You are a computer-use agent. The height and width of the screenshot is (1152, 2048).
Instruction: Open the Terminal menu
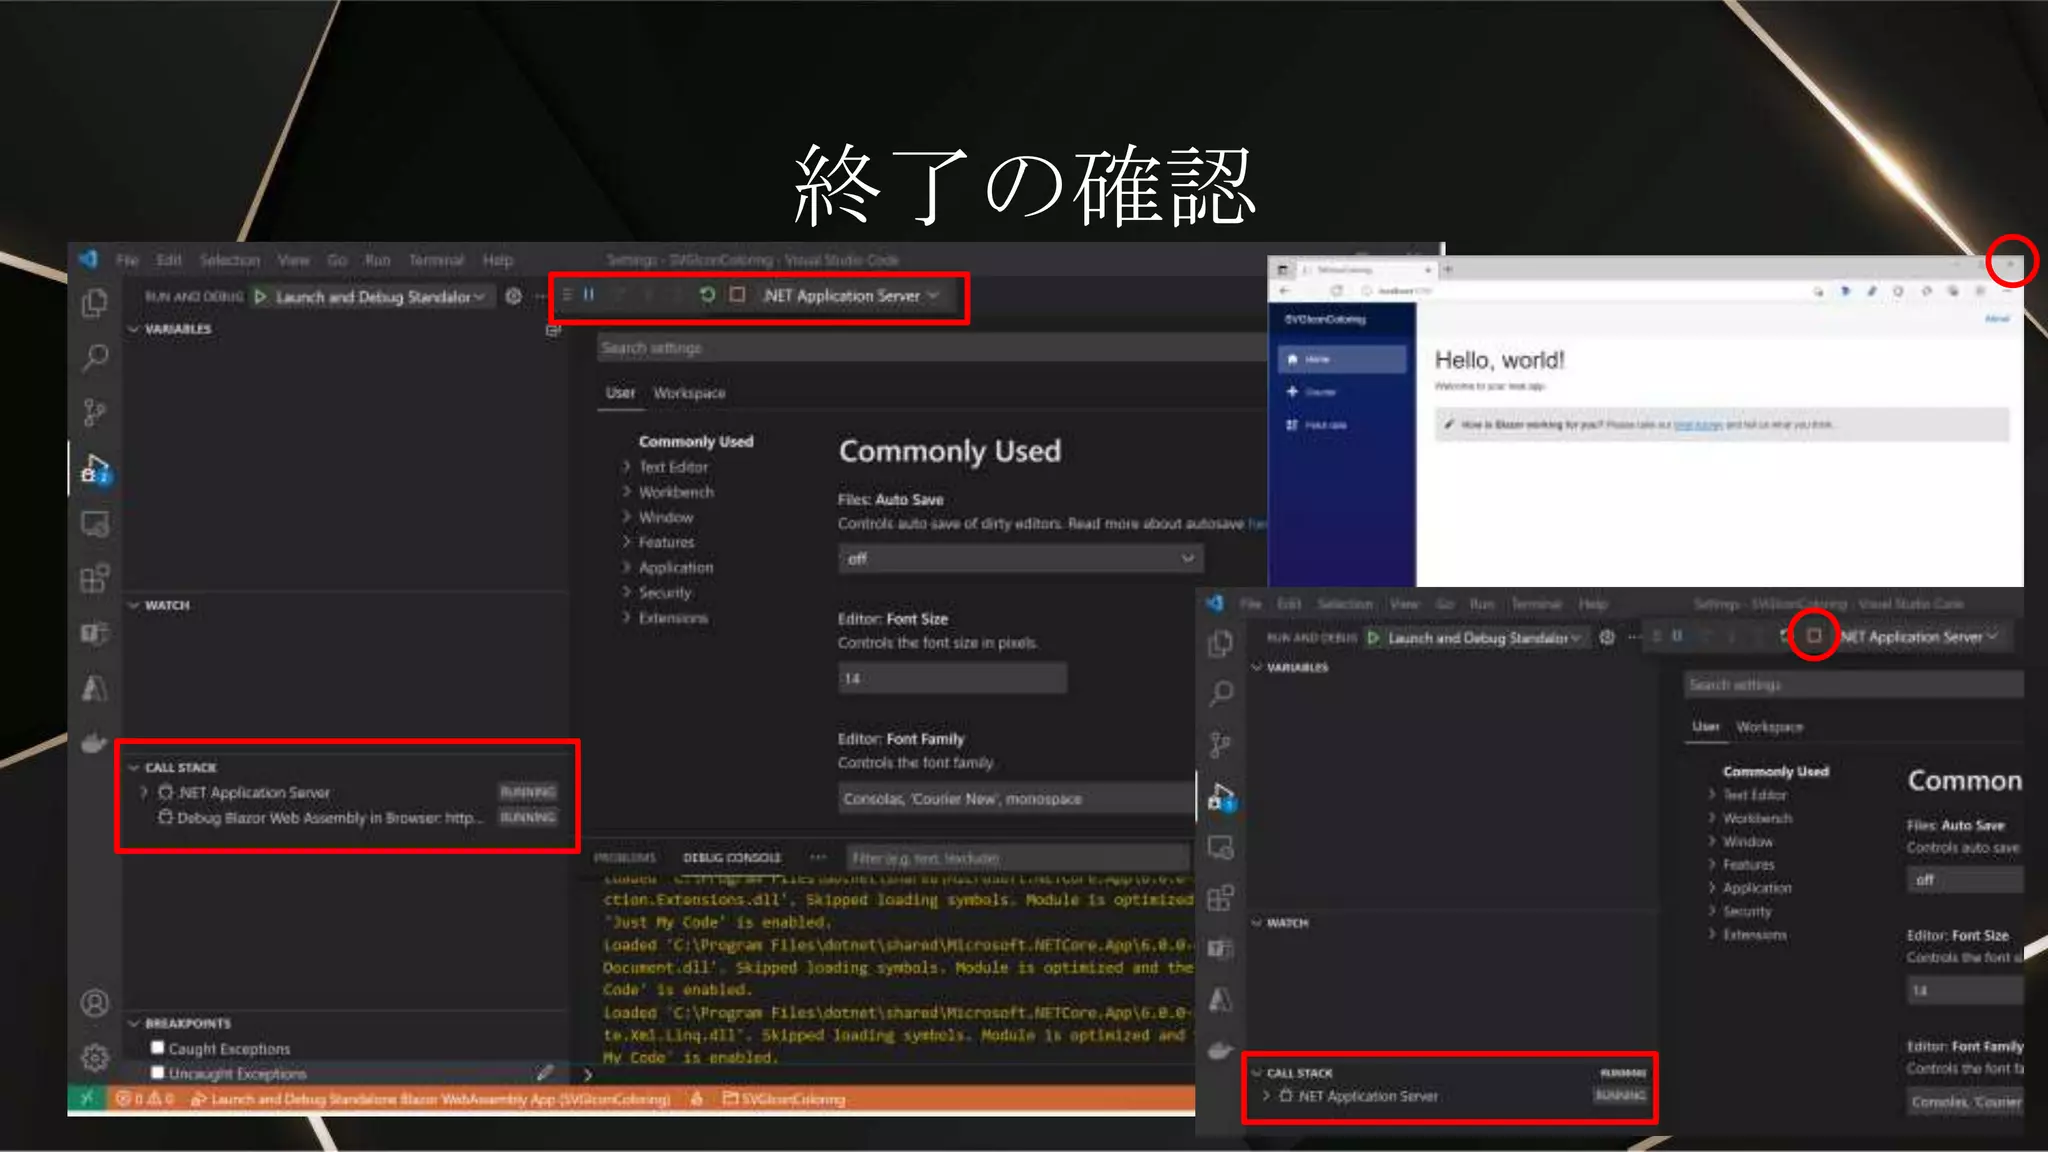pos(436,260)
